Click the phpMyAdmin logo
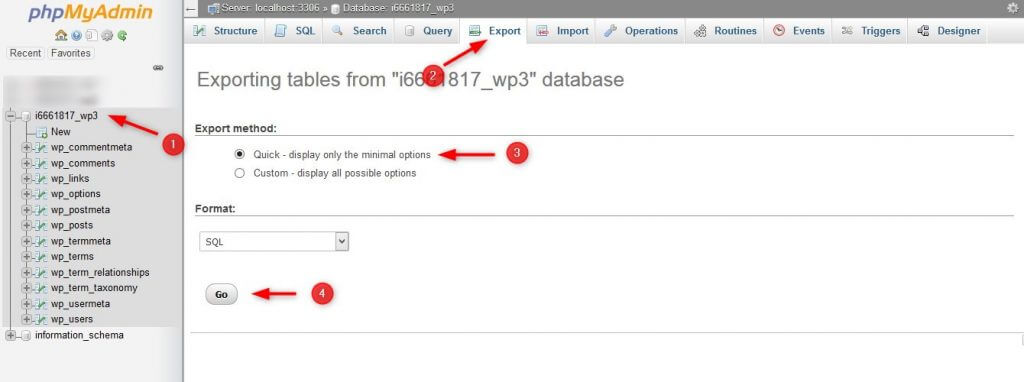1024x382 pixels. (90, 13)
